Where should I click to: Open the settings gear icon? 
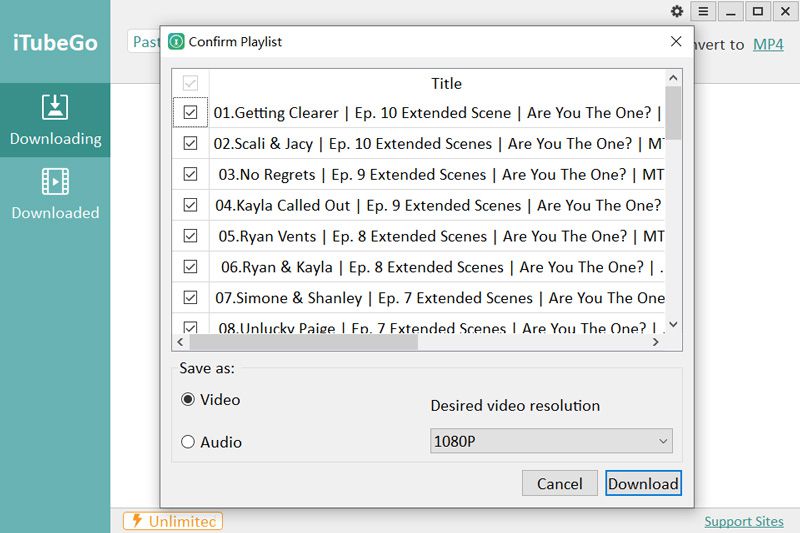pos(677,11)
